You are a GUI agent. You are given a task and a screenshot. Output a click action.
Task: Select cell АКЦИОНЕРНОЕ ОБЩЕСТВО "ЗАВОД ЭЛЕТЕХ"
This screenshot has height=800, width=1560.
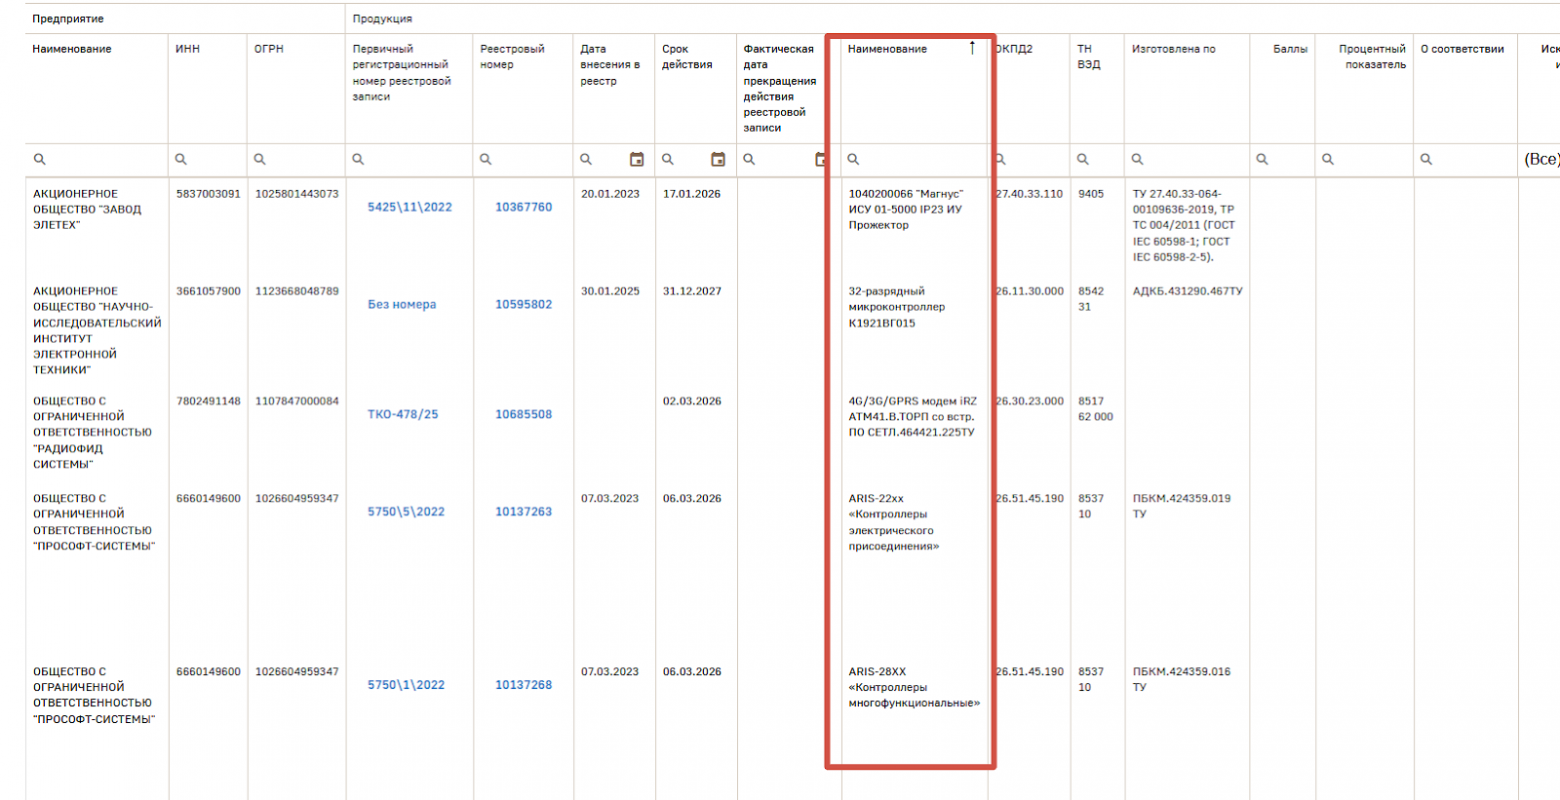click(x=87, y=210)
